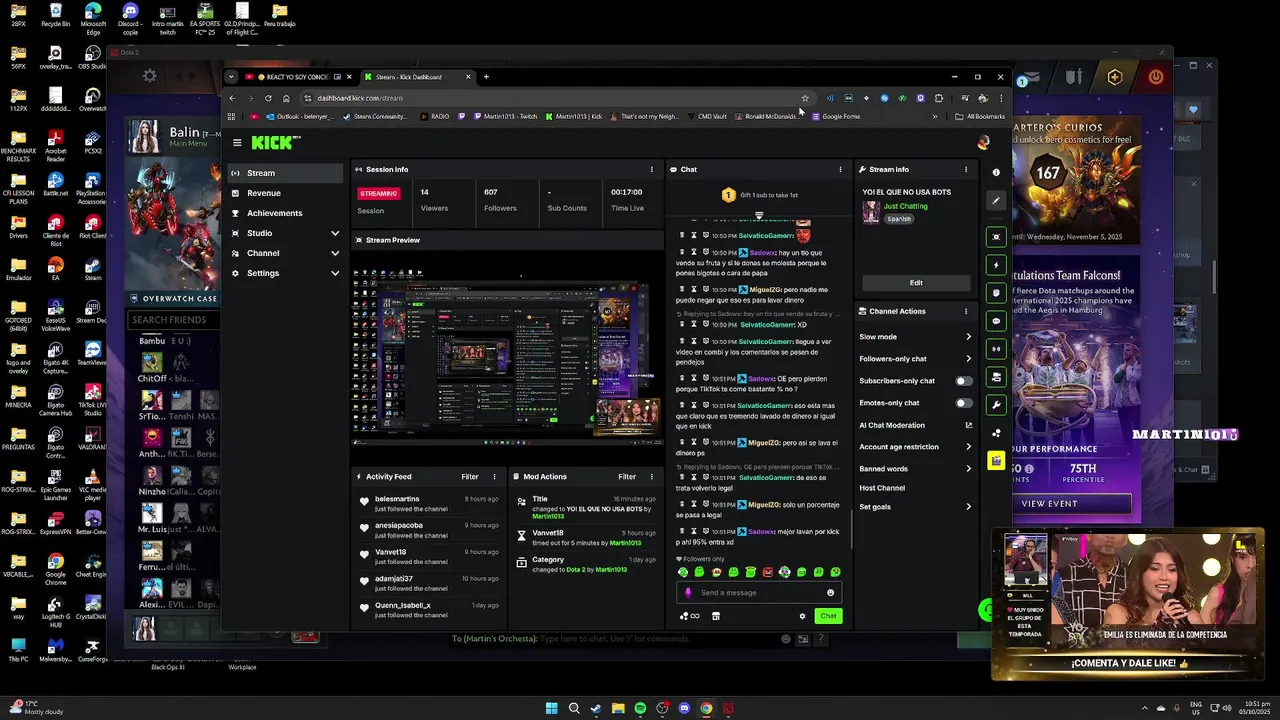The image size is (1280, 720).
Task: Switch to the REACT YO SOY YouTube tab
Action: point(298,77)
